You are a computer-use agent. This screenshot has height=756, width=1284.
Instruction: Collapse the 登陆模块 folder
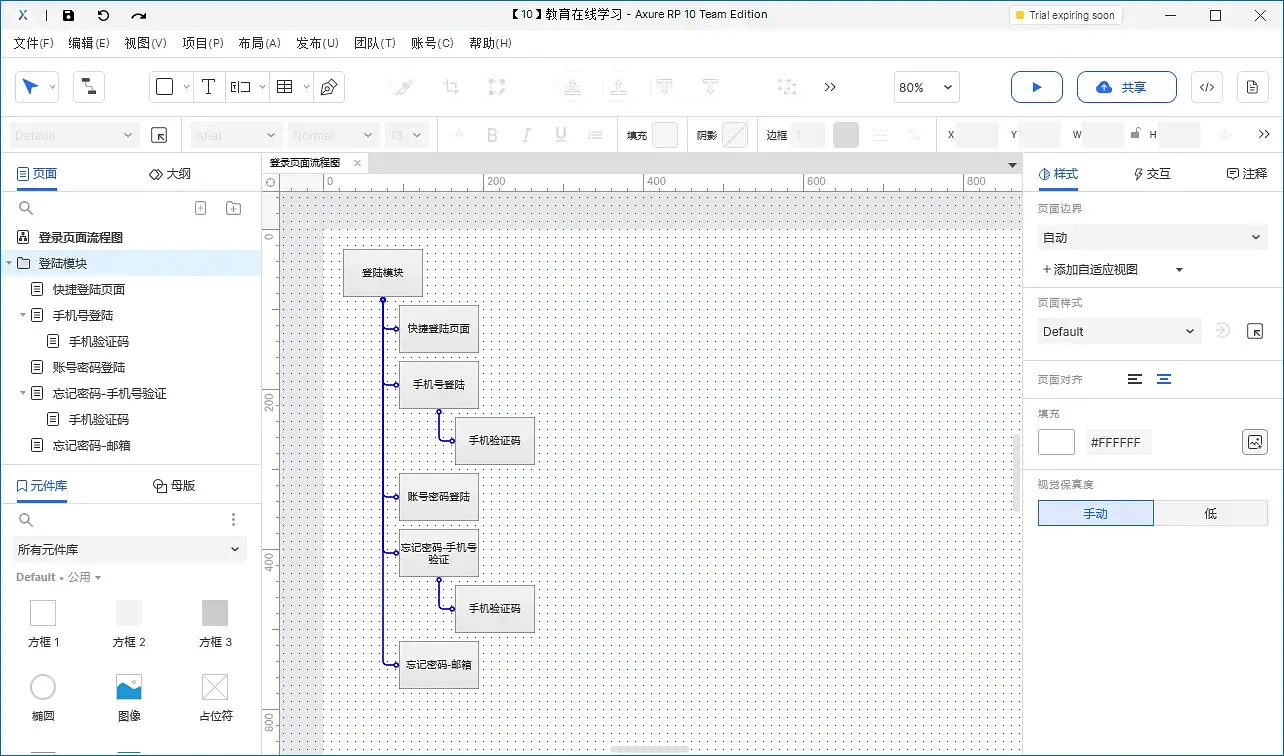9,263
